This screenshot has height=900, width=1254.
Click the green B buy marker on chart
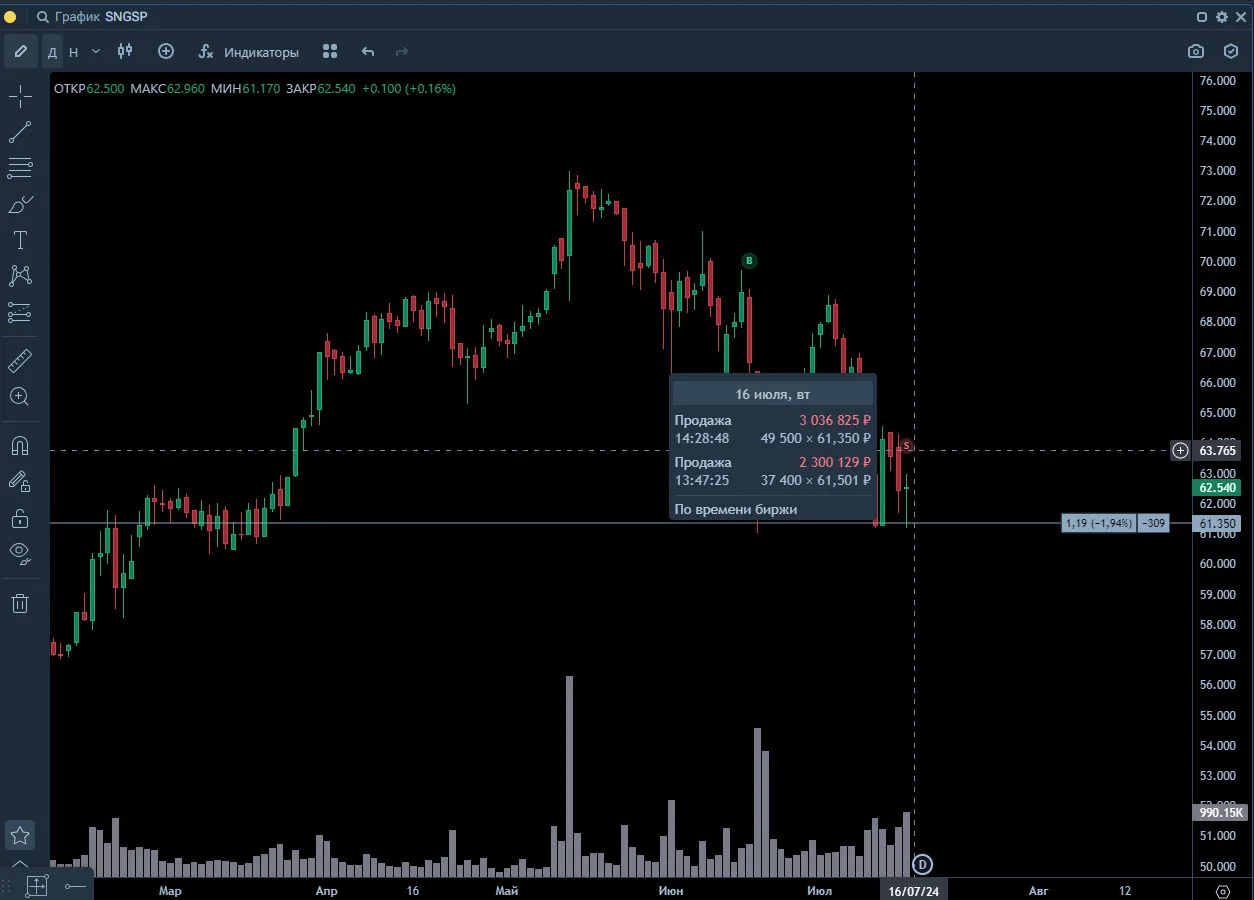pos(749,261)
